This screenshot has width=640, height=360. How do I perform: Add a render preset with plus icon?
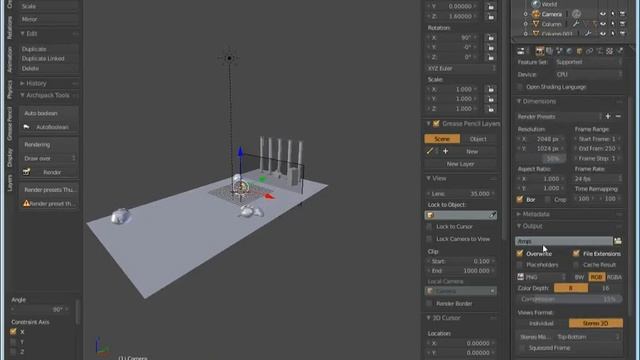click(608, 116)
